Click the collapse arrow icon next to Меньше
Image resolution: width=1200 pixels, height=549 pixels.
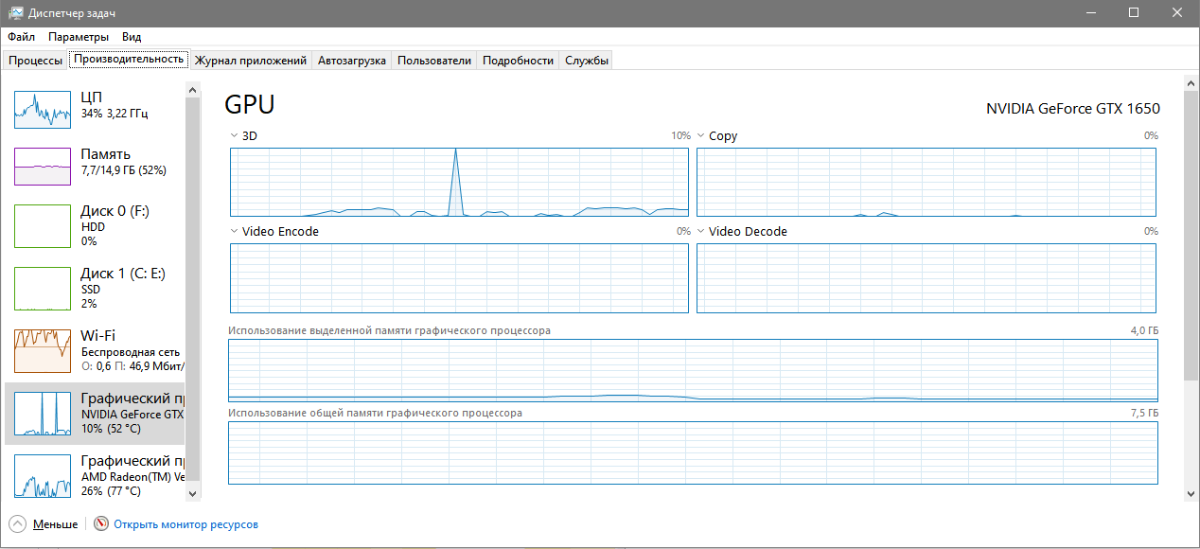coord(17,523)
